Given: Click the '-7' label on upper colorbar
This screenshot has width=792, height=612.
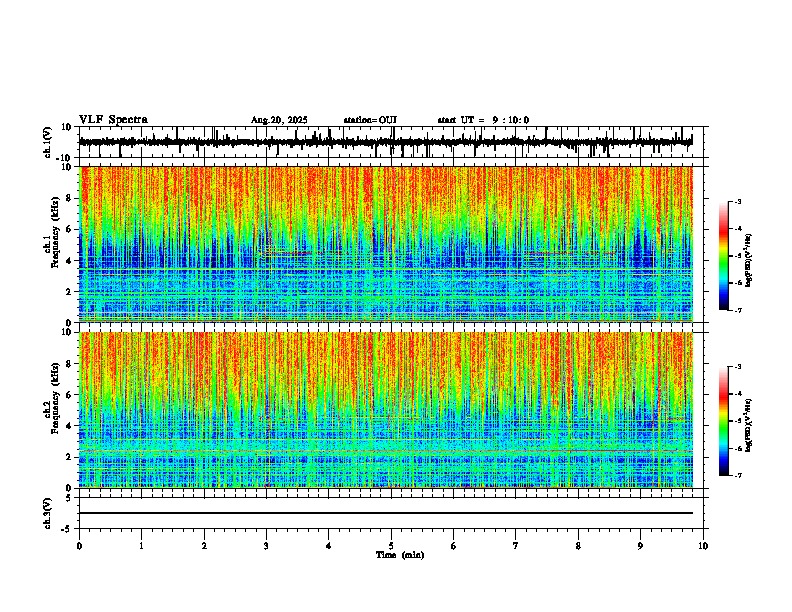Looking at the screenshot, I should (738, 310).
